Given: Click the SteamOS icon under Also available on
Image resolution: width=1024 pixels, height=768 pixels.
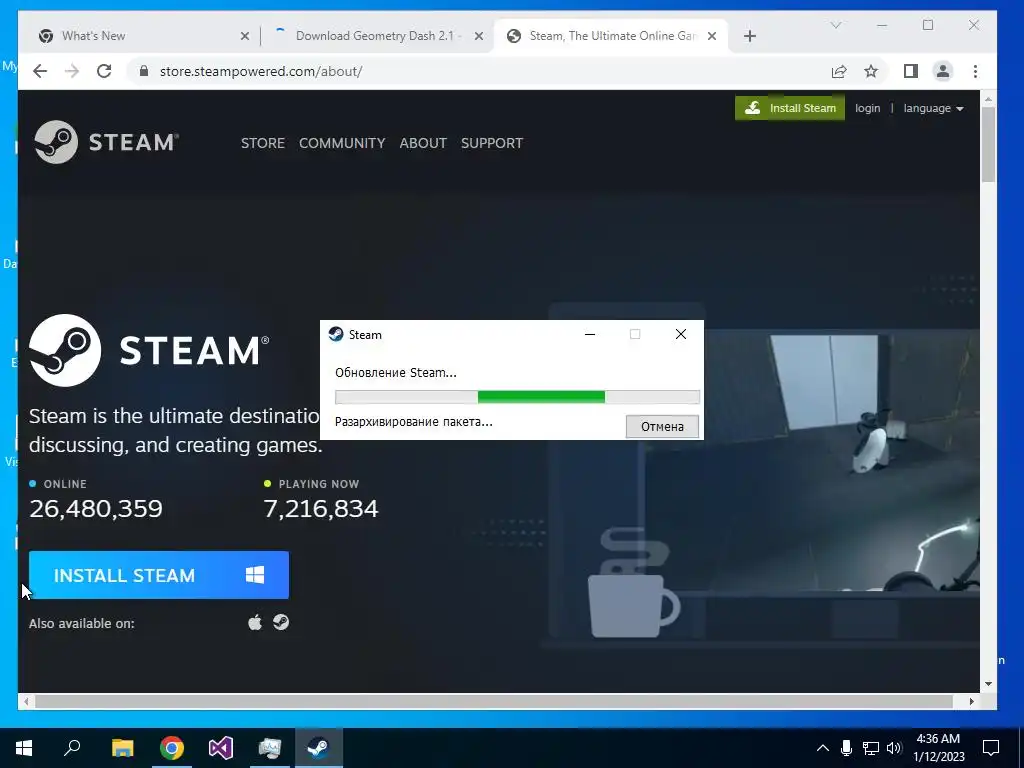Looking at the screenshot, I should [x=281, y=622].
